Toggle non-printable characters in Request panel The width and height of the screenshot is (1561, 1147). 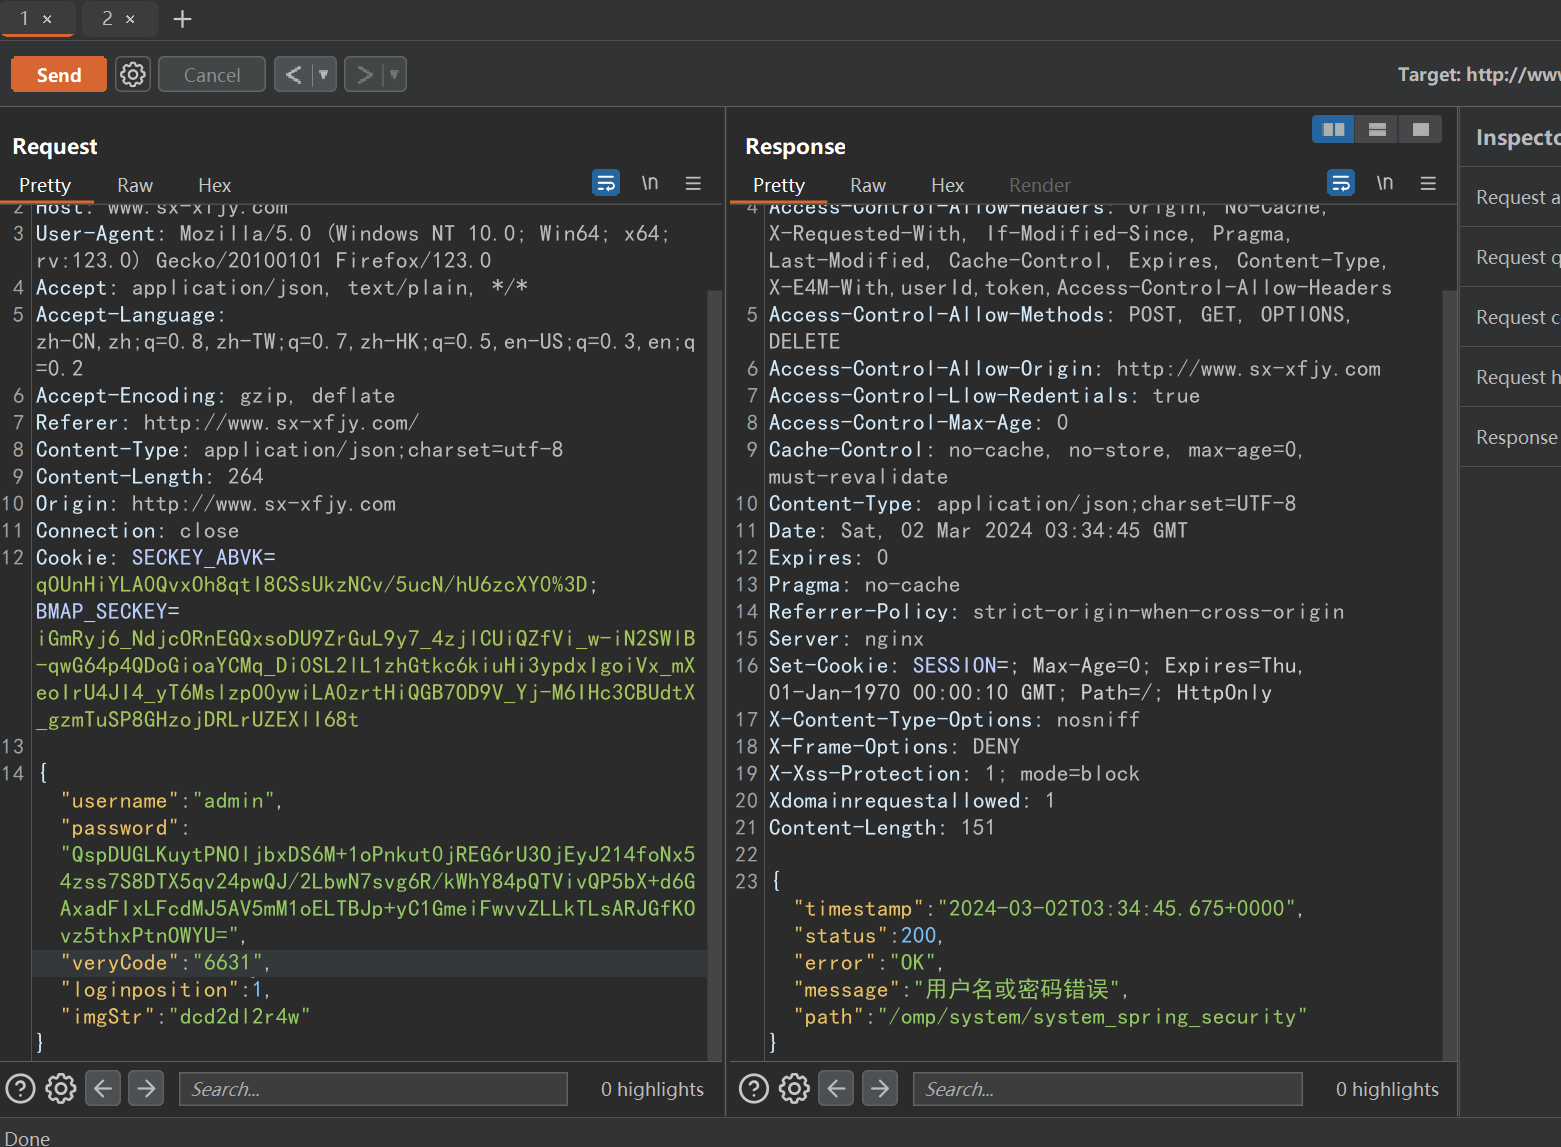(650, 183)
